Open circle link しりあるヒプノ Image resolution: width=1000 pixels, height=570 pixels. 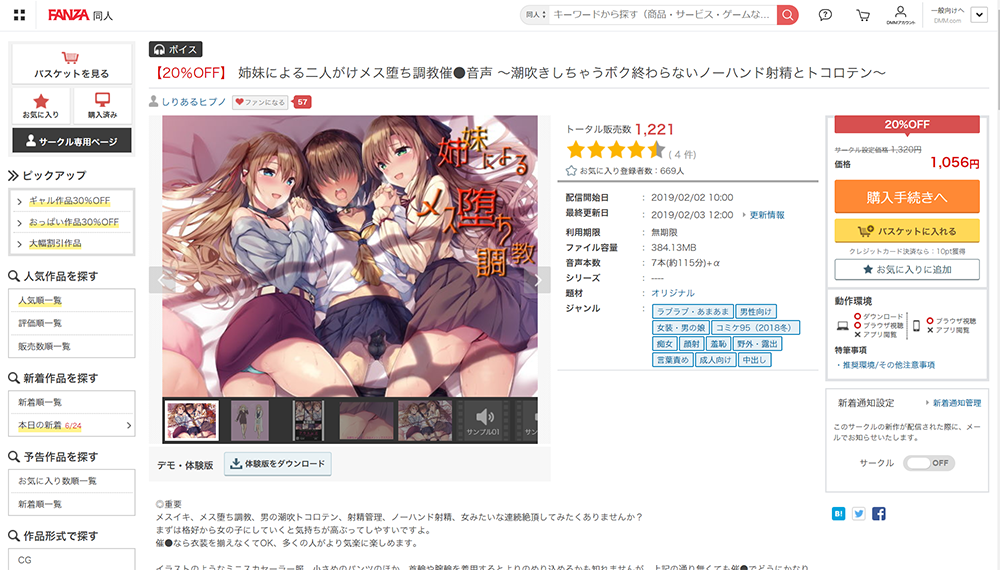[193, 101]
